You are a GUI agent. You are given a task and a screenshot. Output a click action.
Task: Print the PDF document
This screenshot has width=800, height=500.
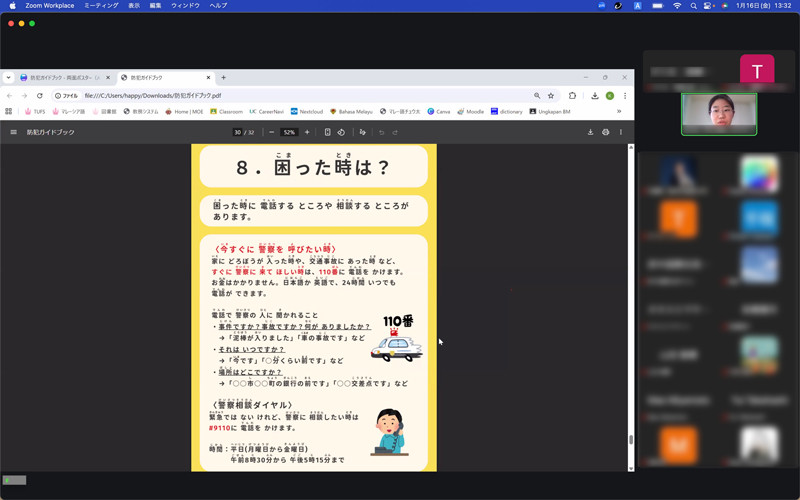606,132
